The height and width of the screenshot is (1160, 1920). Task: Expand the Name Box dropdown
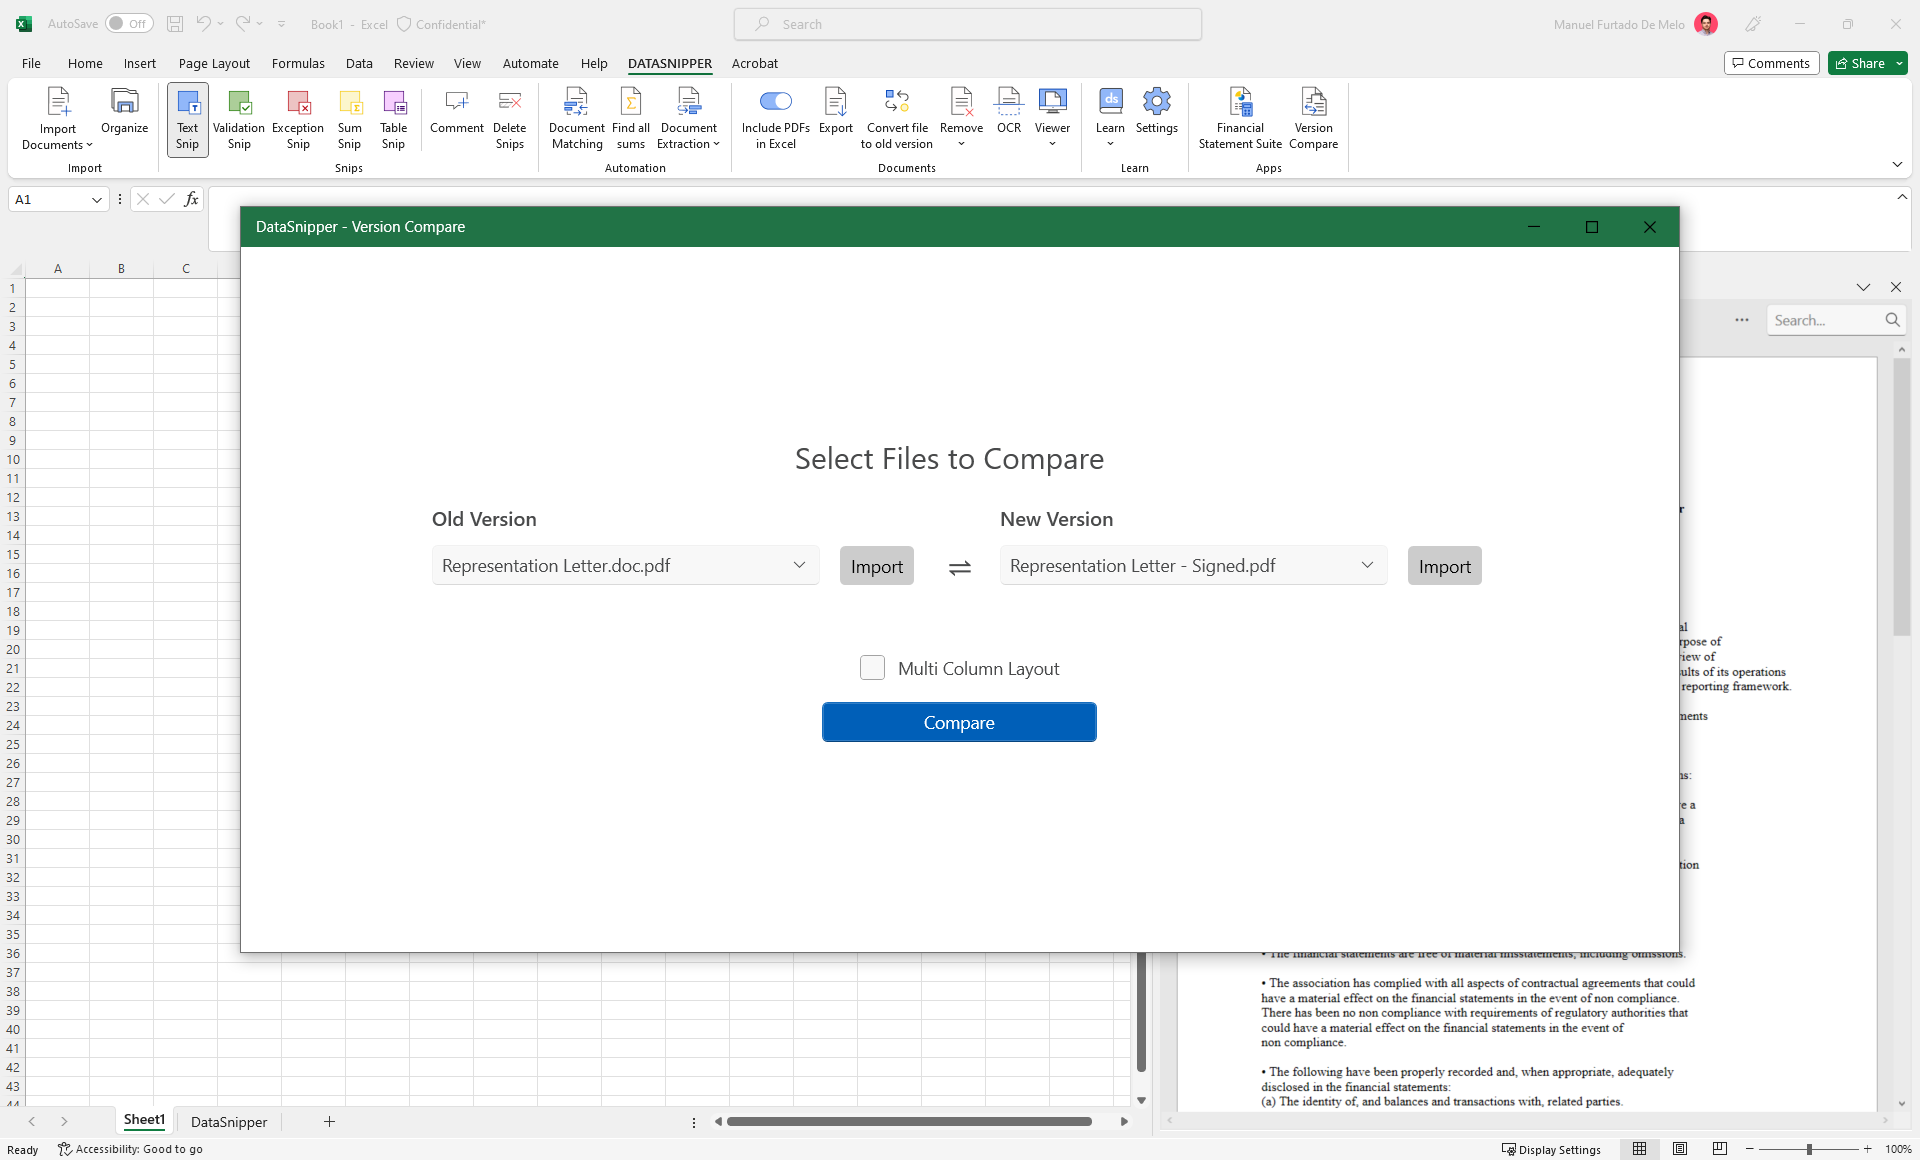(95, 199)
